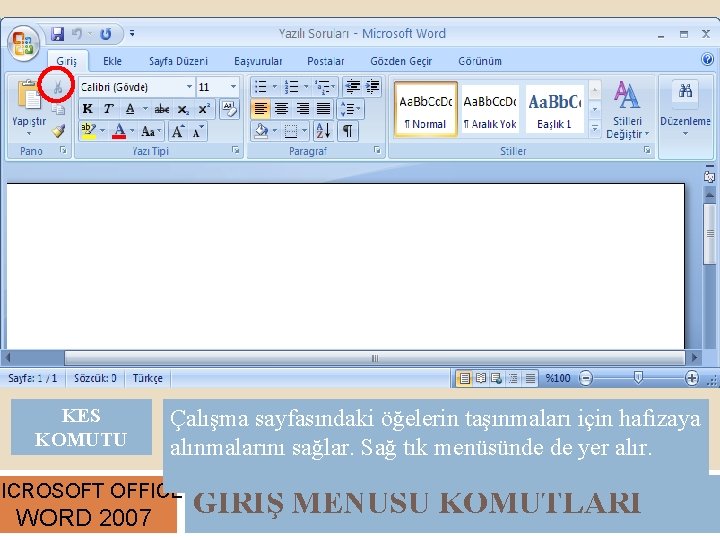Viewport: 720px width, 540px height.
Task: Open borders style dropdown
Action: 304,131
